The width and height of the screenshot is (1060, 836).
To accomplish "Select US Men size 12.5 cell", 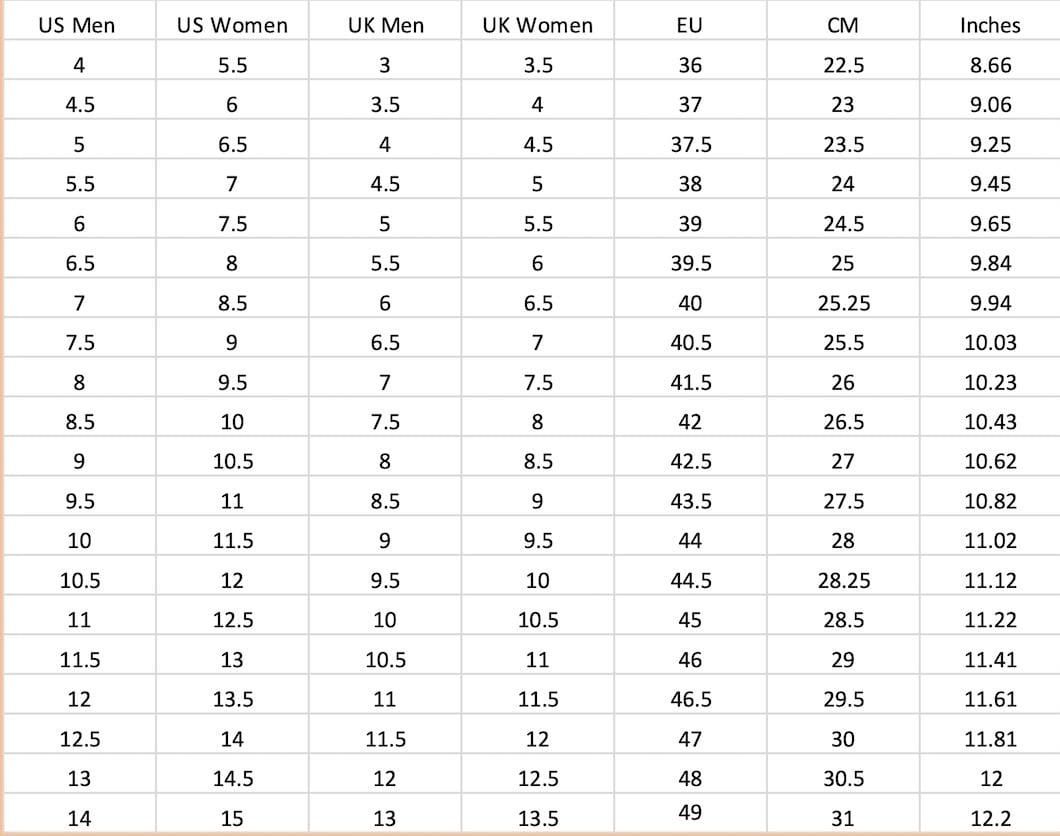I will (78, 739).
